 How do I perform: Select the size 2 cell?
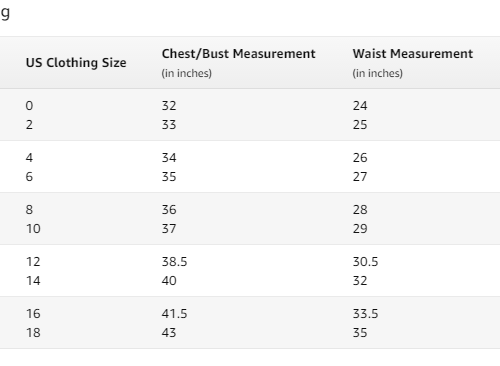click(29, 125)
